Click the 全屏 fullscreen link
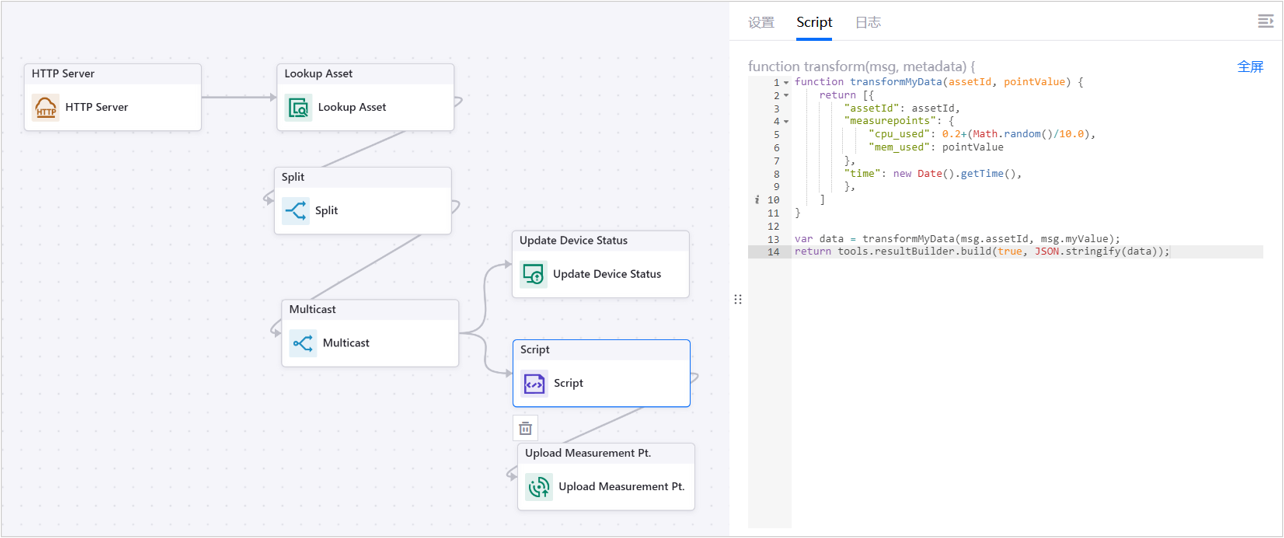Screen dimensions: 1284x538 tap(1250, 67)
